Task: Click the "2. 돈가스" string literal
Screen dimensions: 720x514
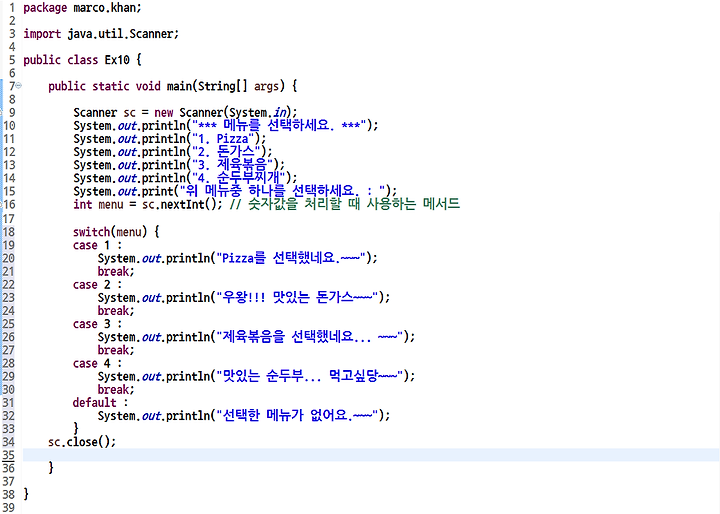Action: tap(226, 152)
